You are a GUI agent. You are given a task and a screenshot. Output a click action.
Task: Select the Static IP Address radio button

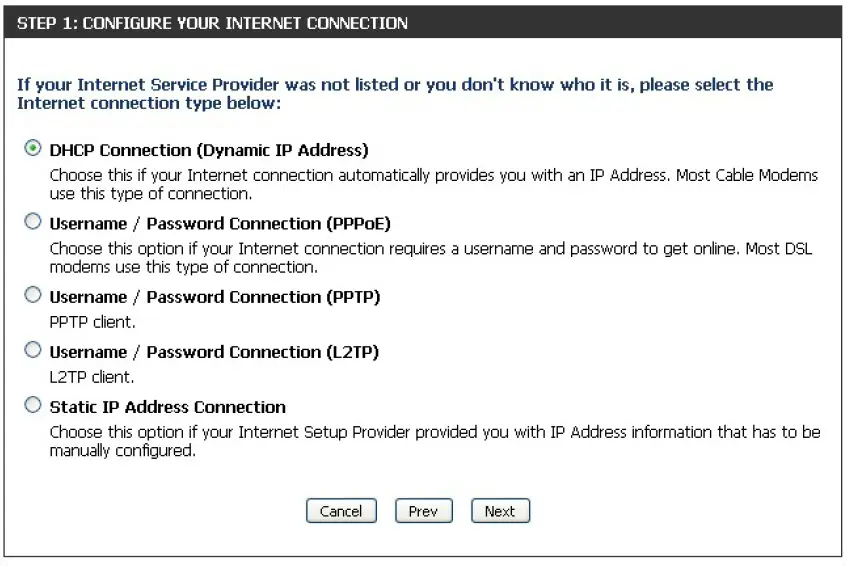pyautogui.click(x=33, y=406)
